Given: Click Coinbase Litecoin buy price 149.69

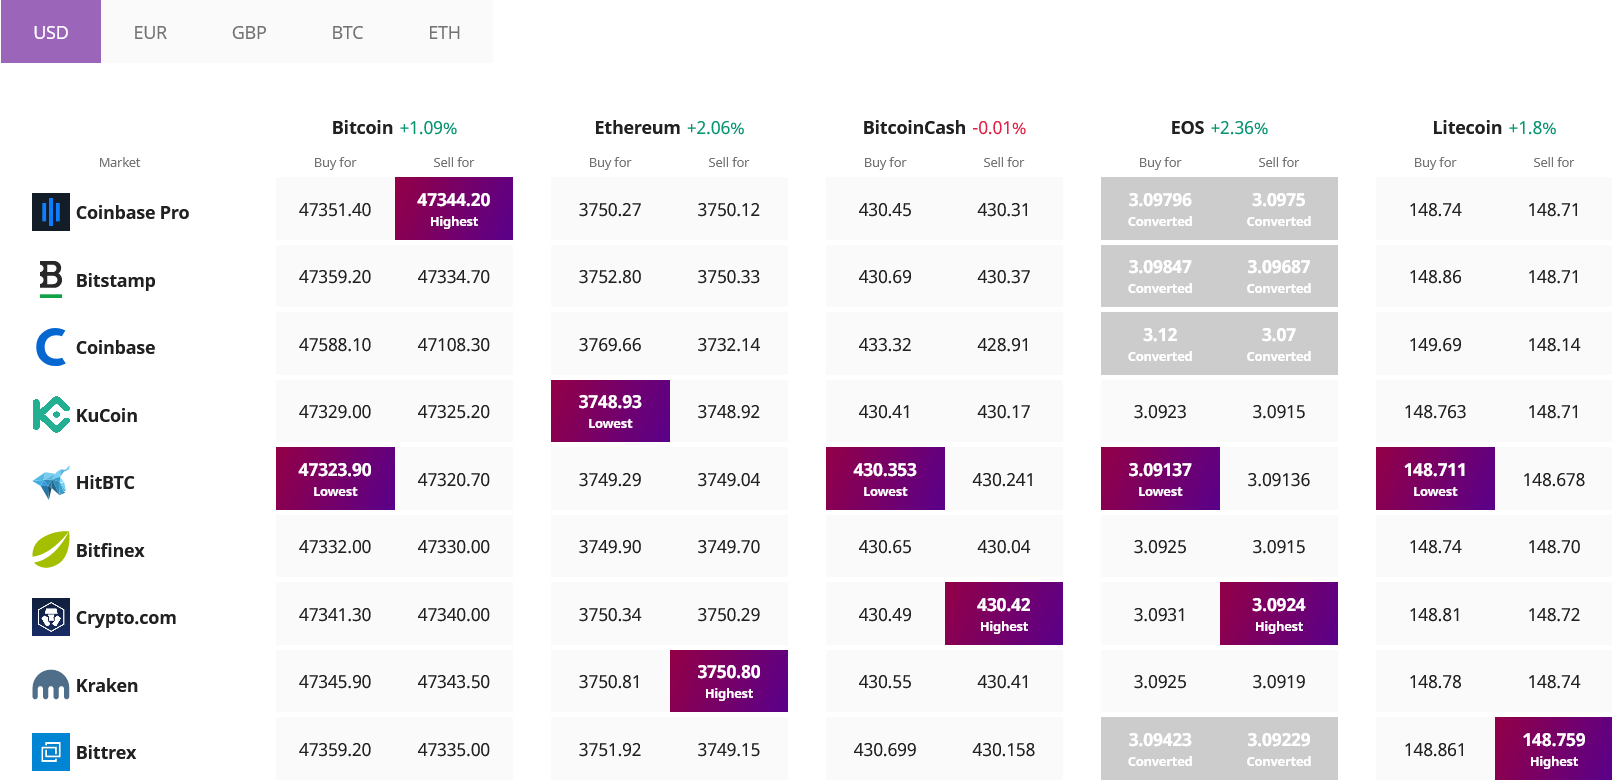Looking at the screenshot, I should coord(1435,344).
